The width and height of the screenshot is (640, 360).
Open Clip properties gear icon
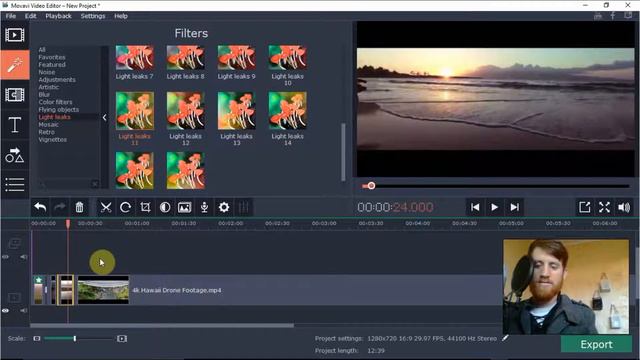point(224,207)
